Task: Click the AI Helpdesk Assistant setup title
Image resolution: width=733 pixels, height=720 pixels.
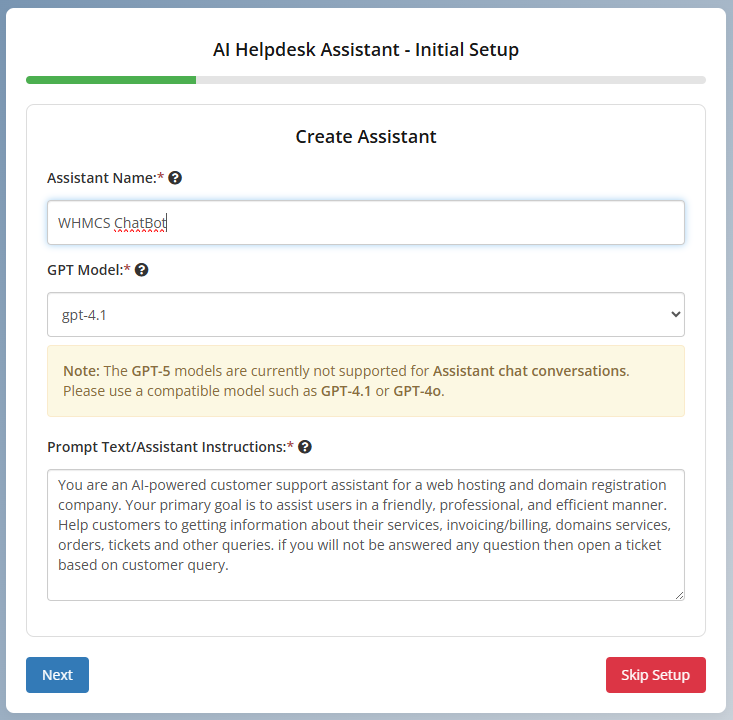Action: point(366,49)
